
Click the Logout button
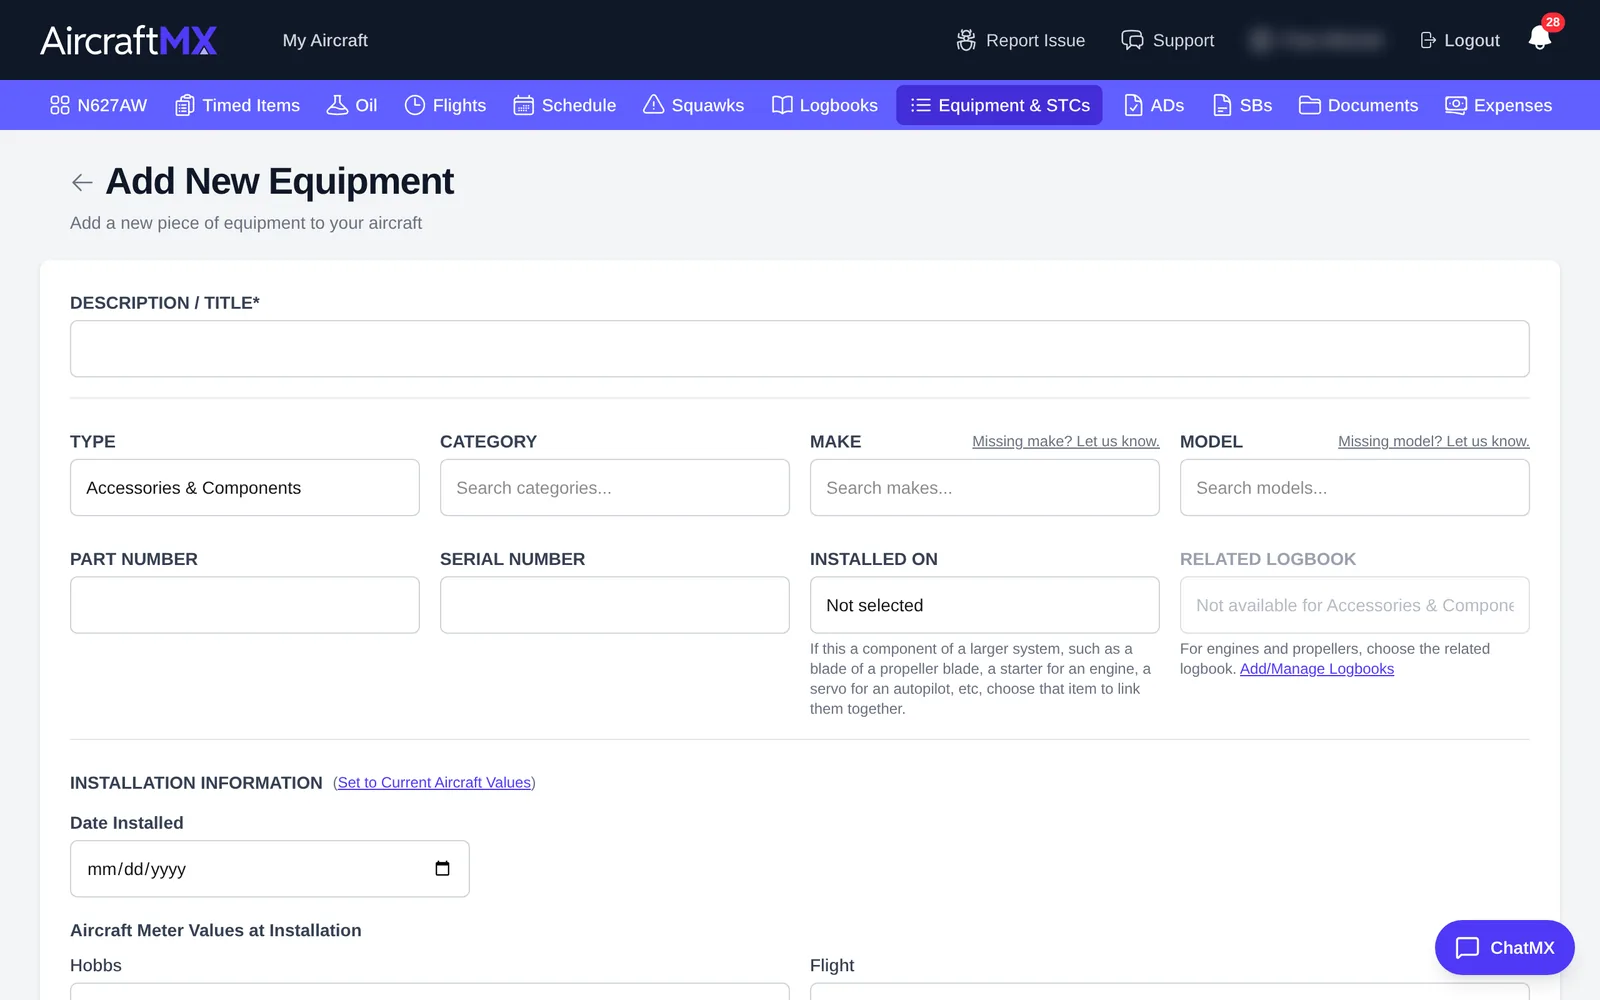click(x=1460, y=40)
